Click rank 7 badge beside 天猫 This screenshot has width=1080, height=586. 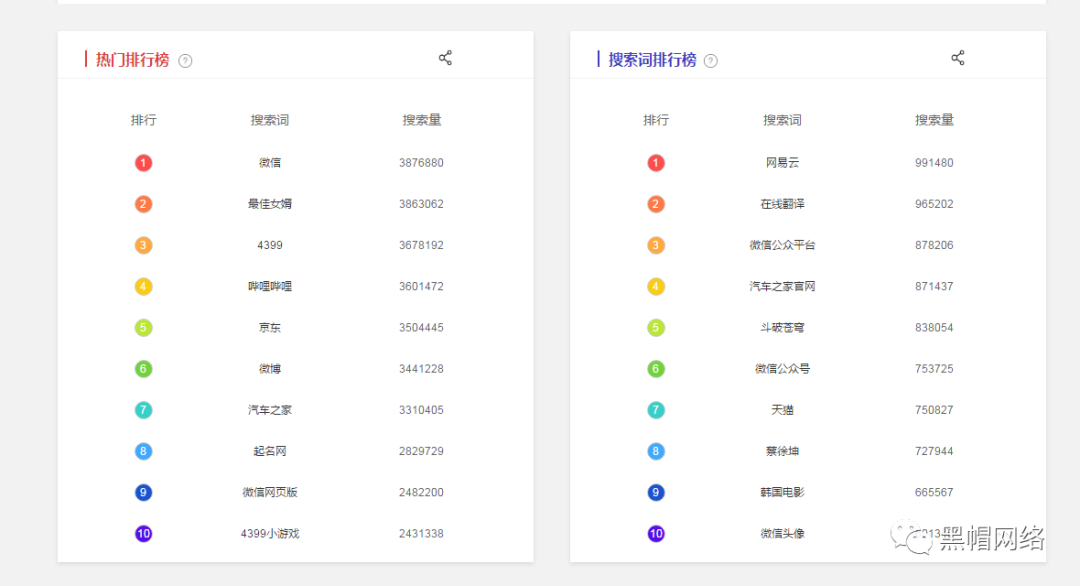(656, 410)
